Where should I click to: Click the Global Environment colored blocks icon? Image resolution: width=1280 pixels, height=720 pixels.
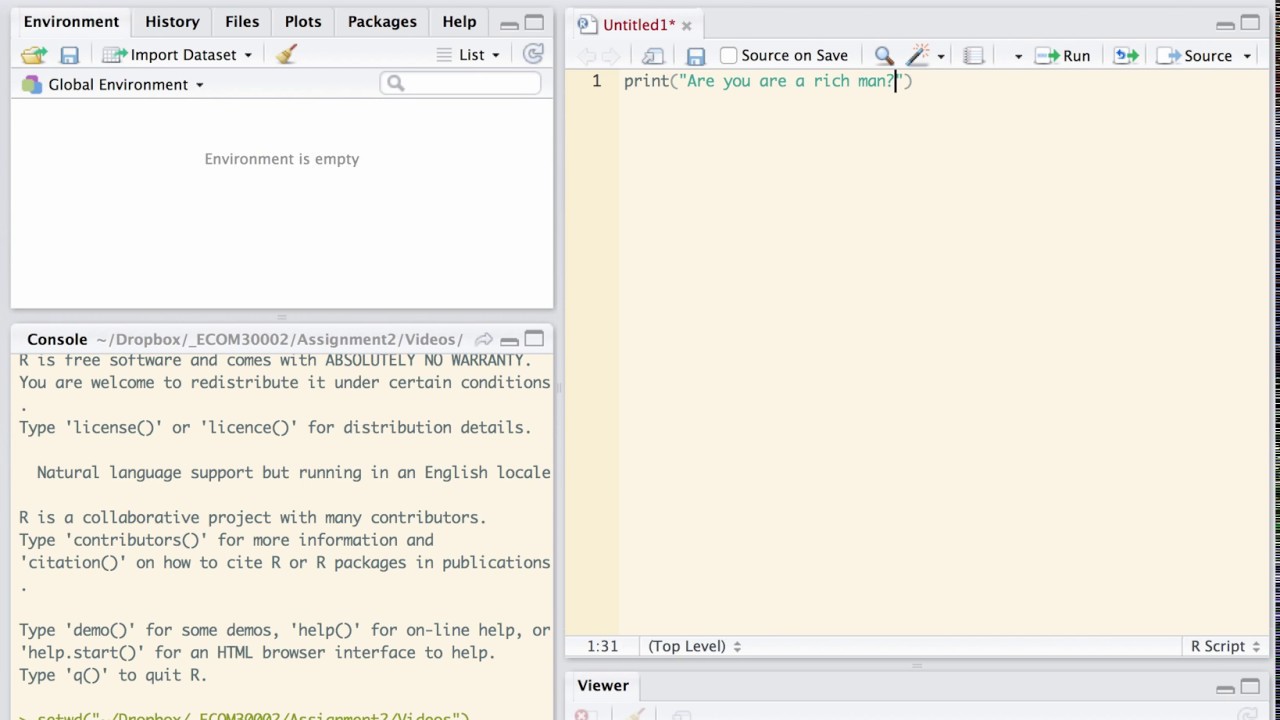[32, 85]
